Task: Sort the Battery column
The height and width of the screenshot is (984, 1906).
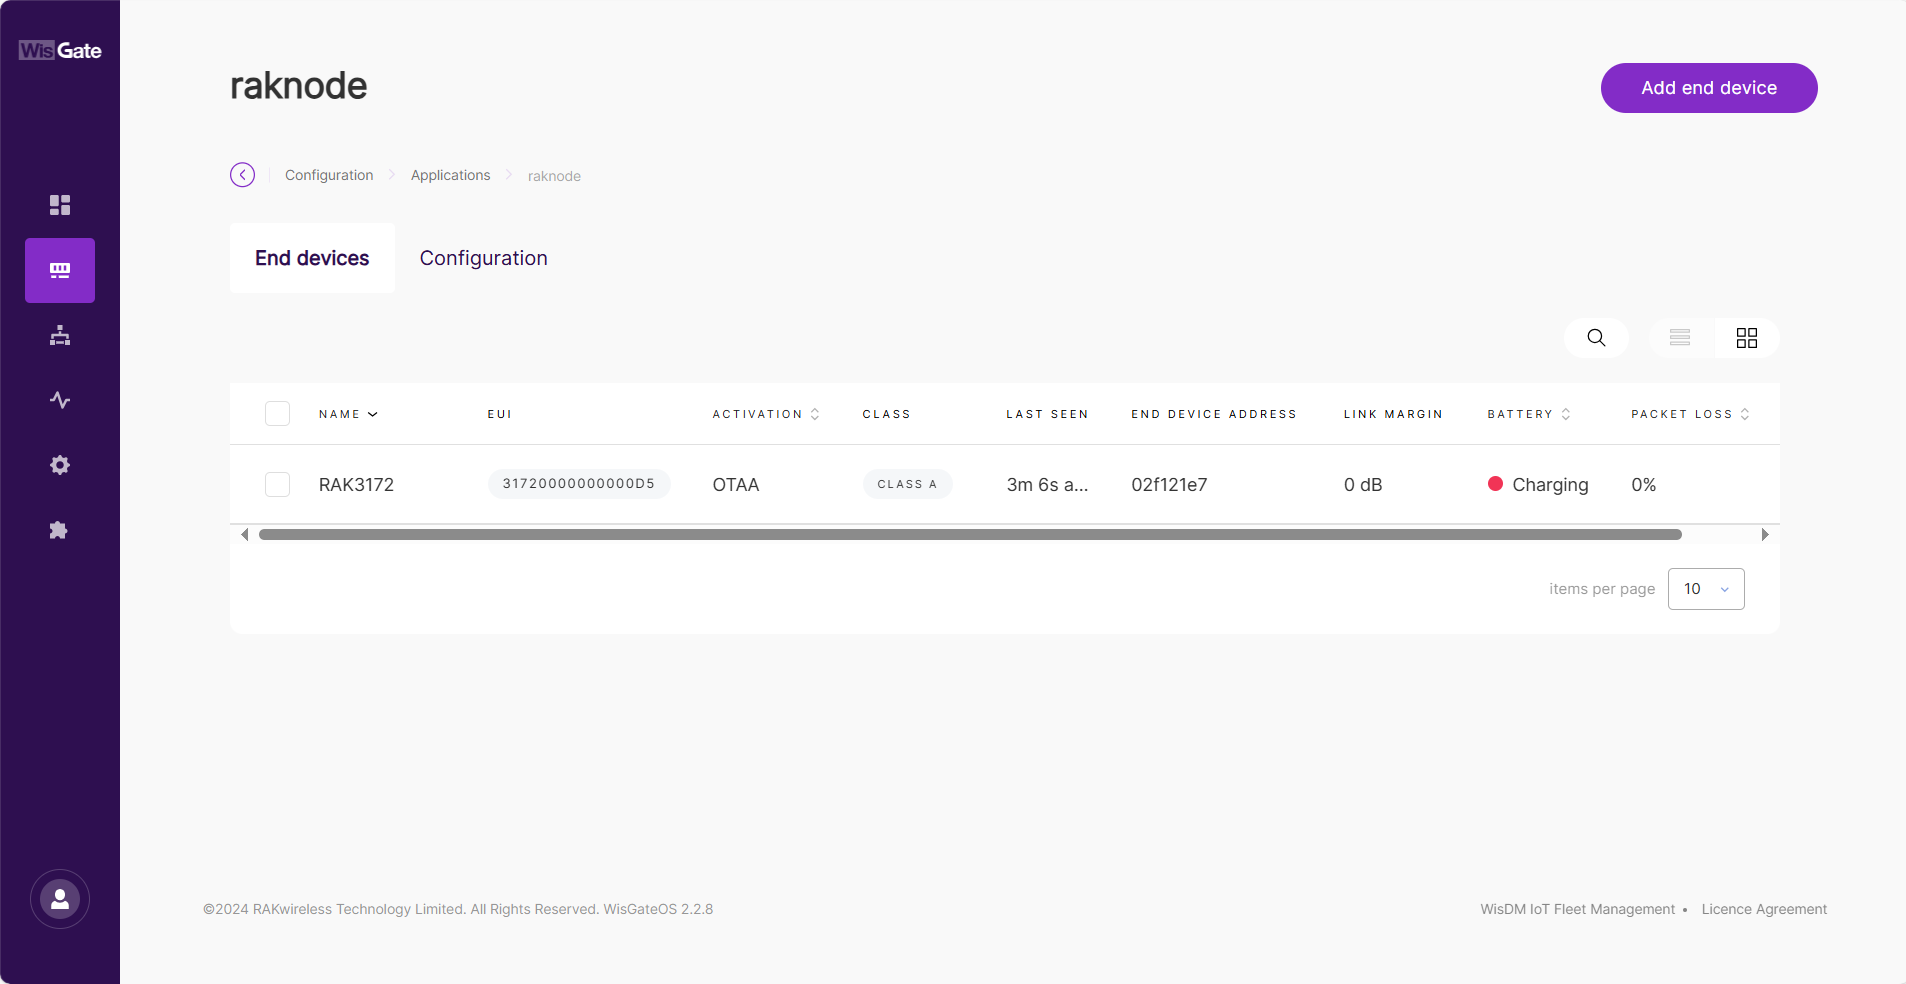Action: pos(1566,414)
